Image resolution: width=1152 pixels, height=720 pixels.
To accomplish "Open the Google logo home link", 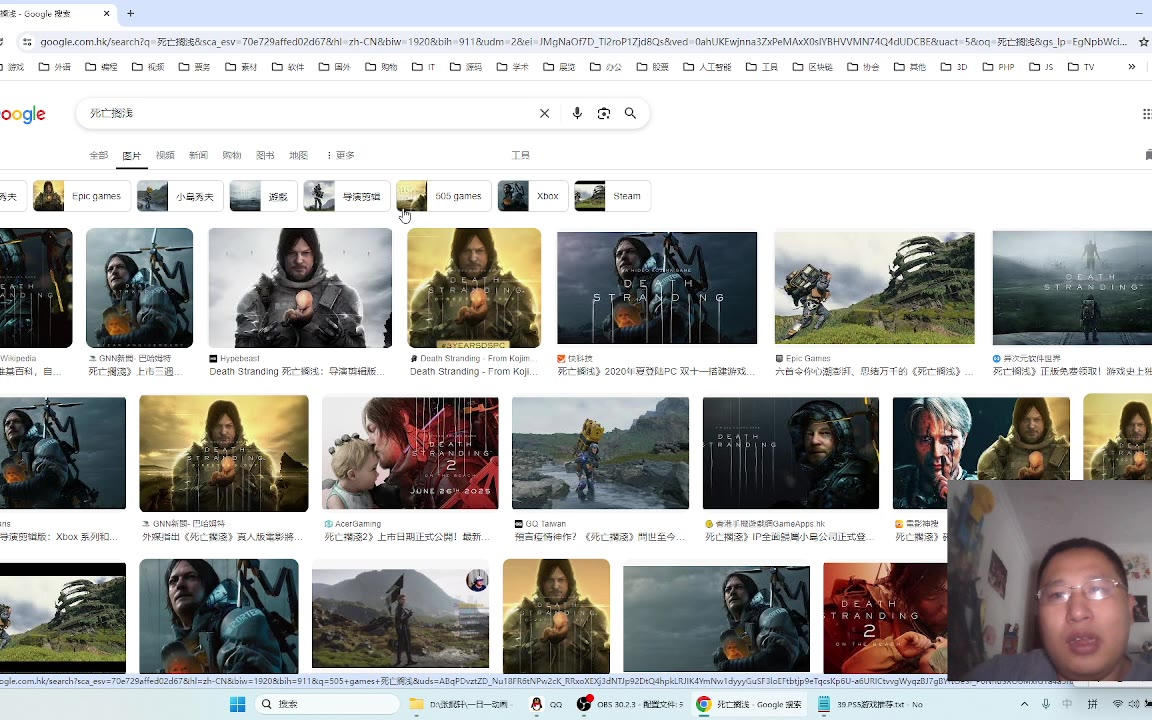I will [23, 114].
